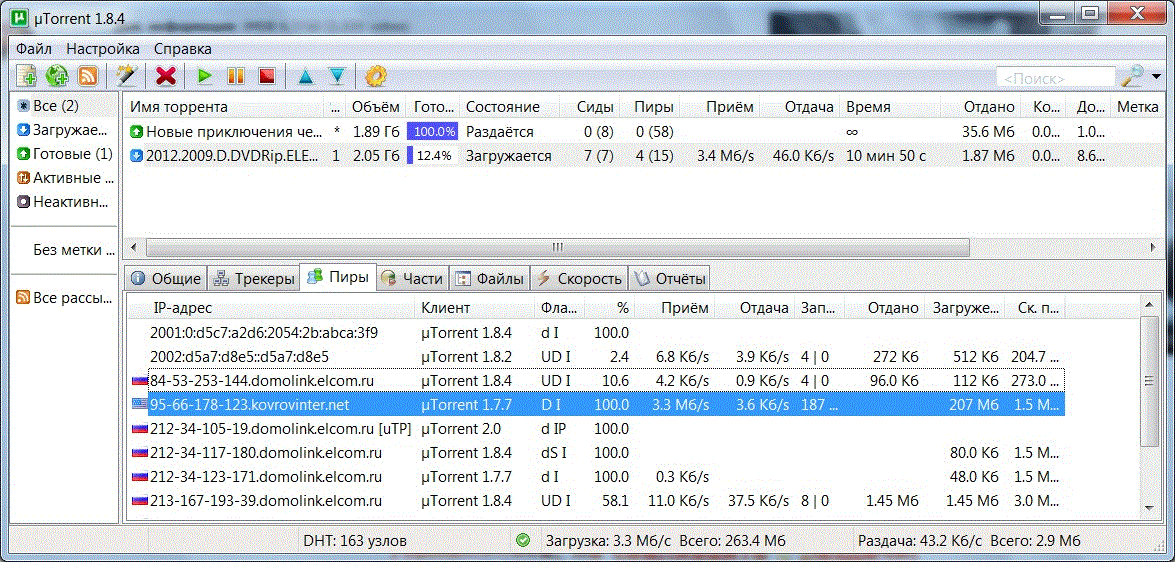Screen dimensions: 1175x562
Task: Select peer 95-66-178-123.kovrovinter.net
Action: 596,405
